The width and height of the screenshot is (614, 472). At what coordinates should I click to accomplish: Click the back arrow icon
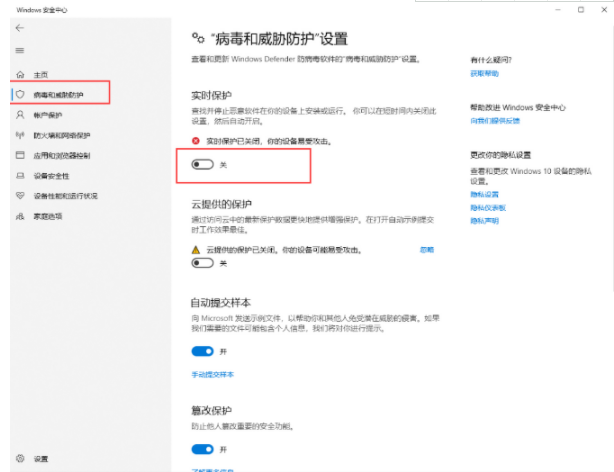pos(19,28)
